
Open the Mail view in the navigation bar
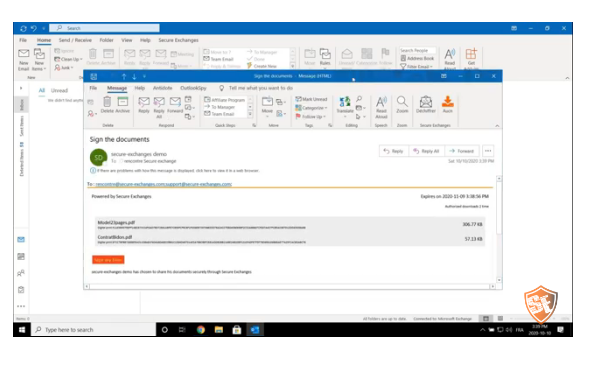coord(21,240)
